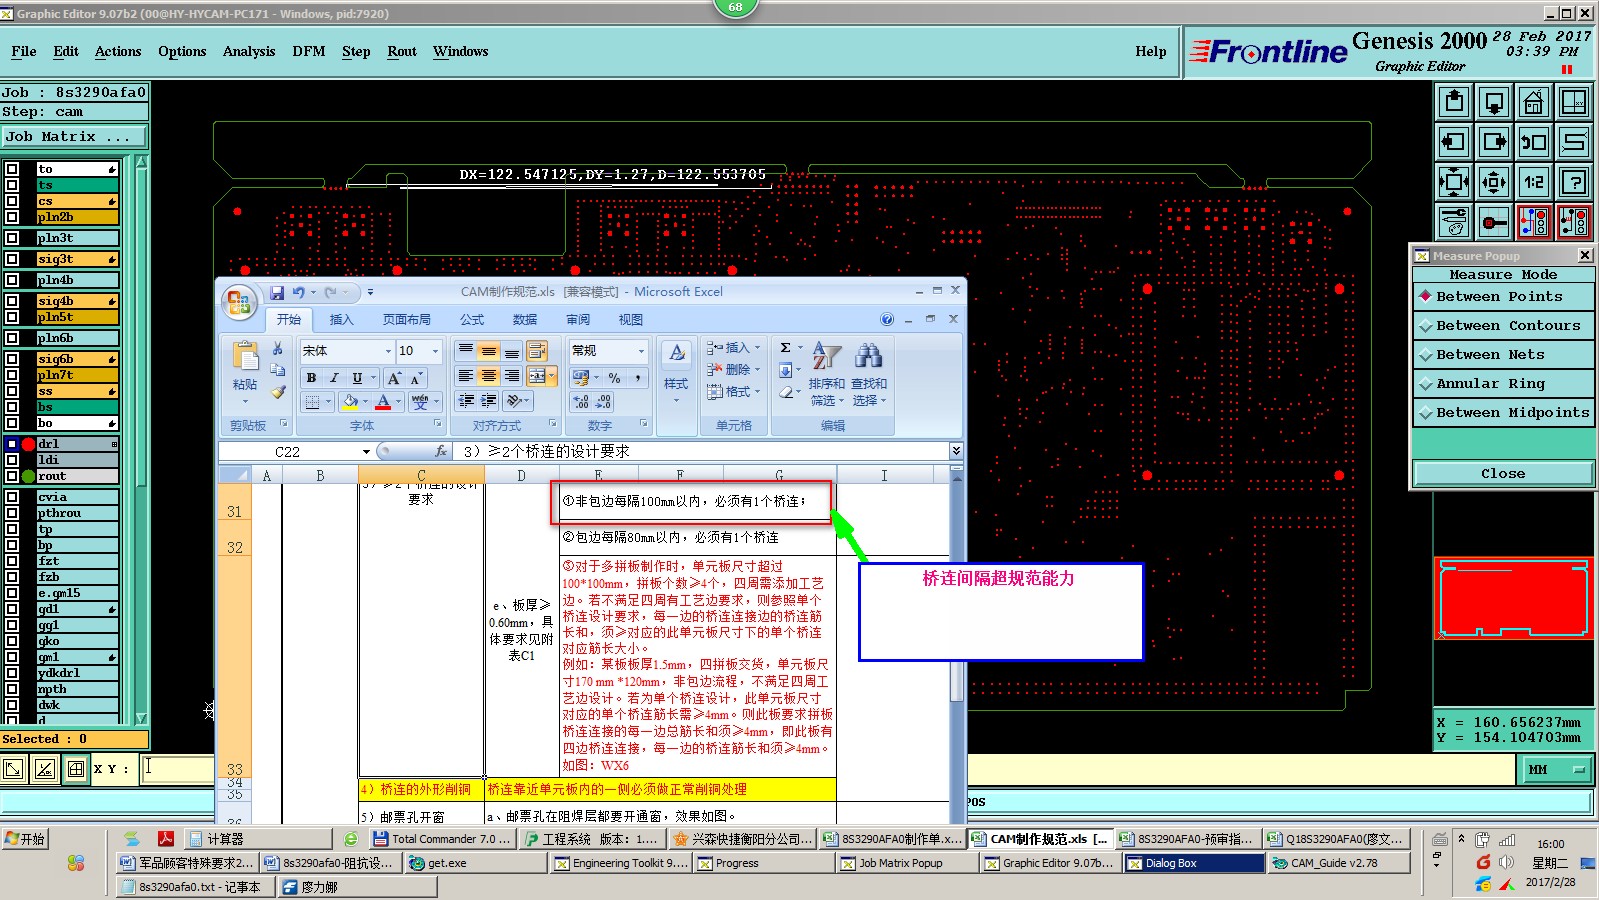Open the Actions menu
The height and width of the screenshot is (900, 1599).
(118, 51)
